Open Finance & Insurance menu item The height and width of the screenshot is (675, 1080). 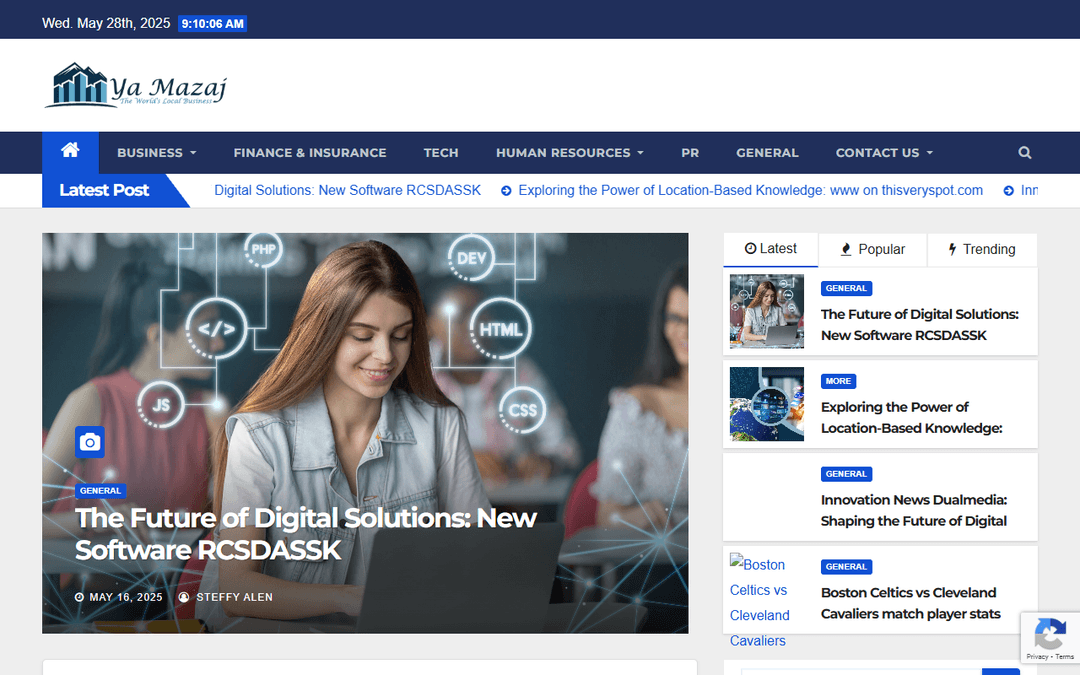click(310, 153)
